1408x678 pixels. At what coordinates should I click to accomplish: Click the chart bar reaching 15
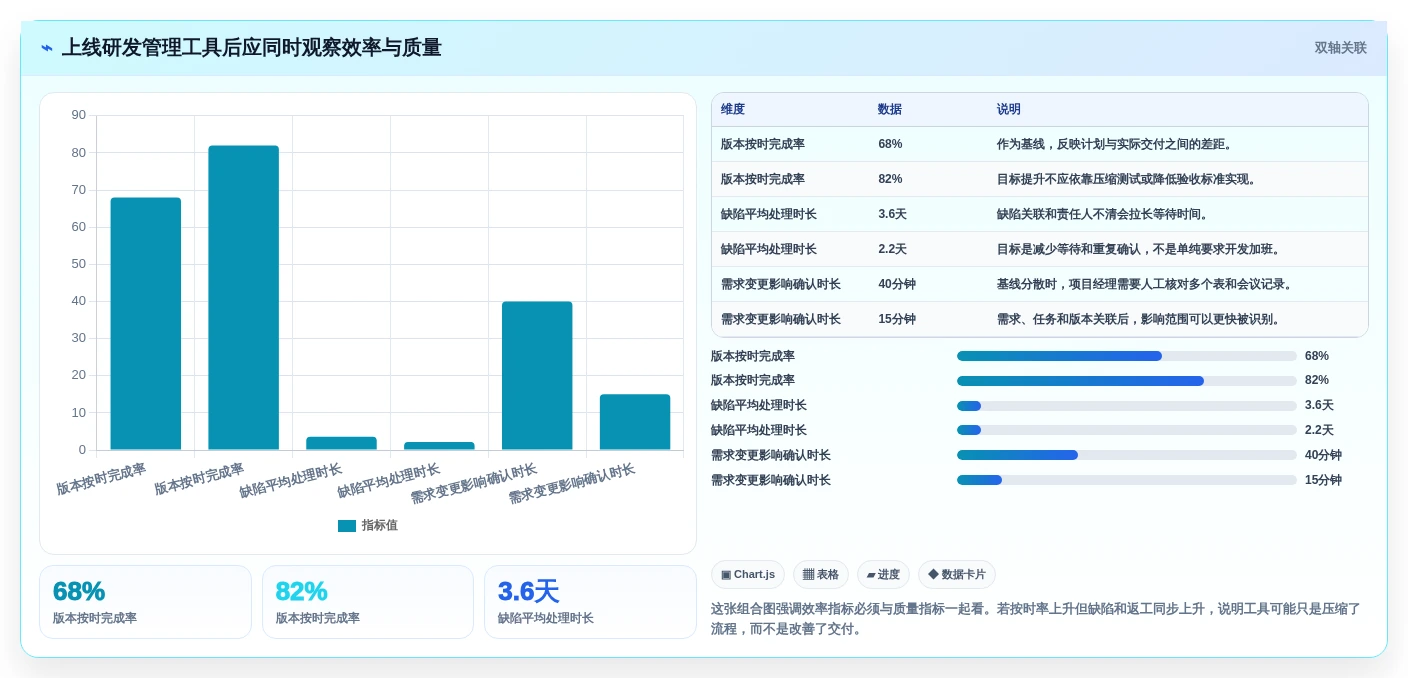pyautogui.click(x=635, y=422)
